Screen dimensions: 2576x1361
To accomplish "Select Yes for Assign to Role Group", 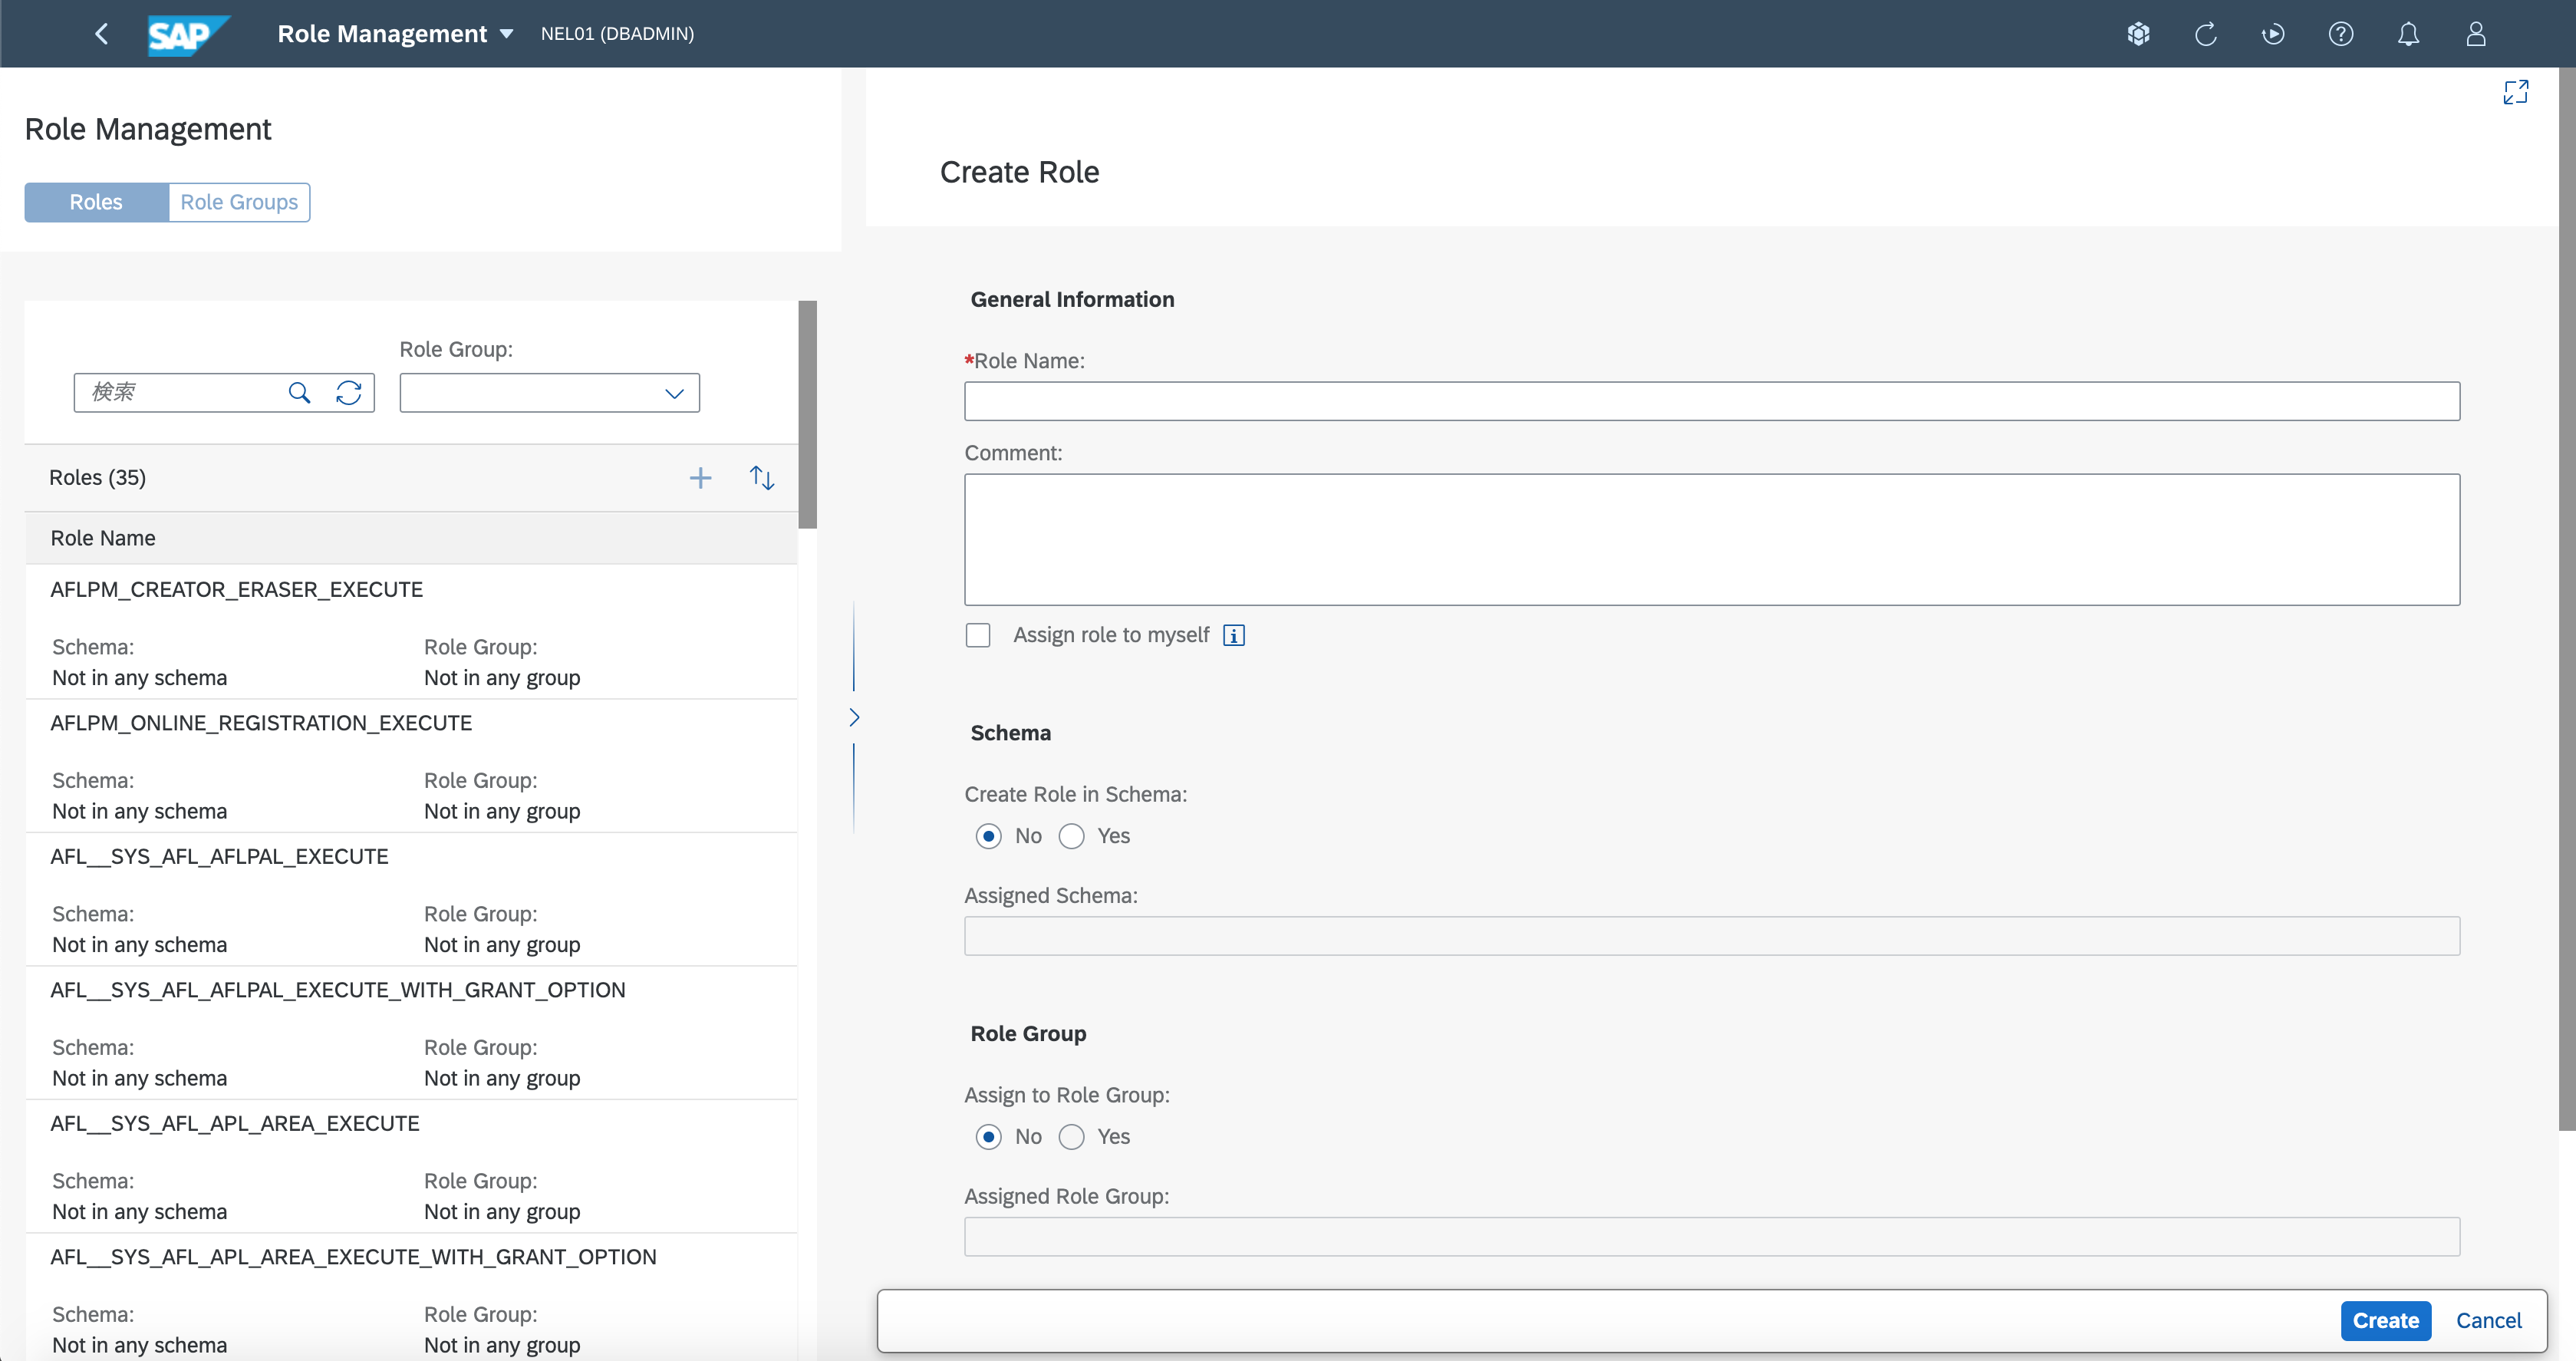I will (1072, 1137).
